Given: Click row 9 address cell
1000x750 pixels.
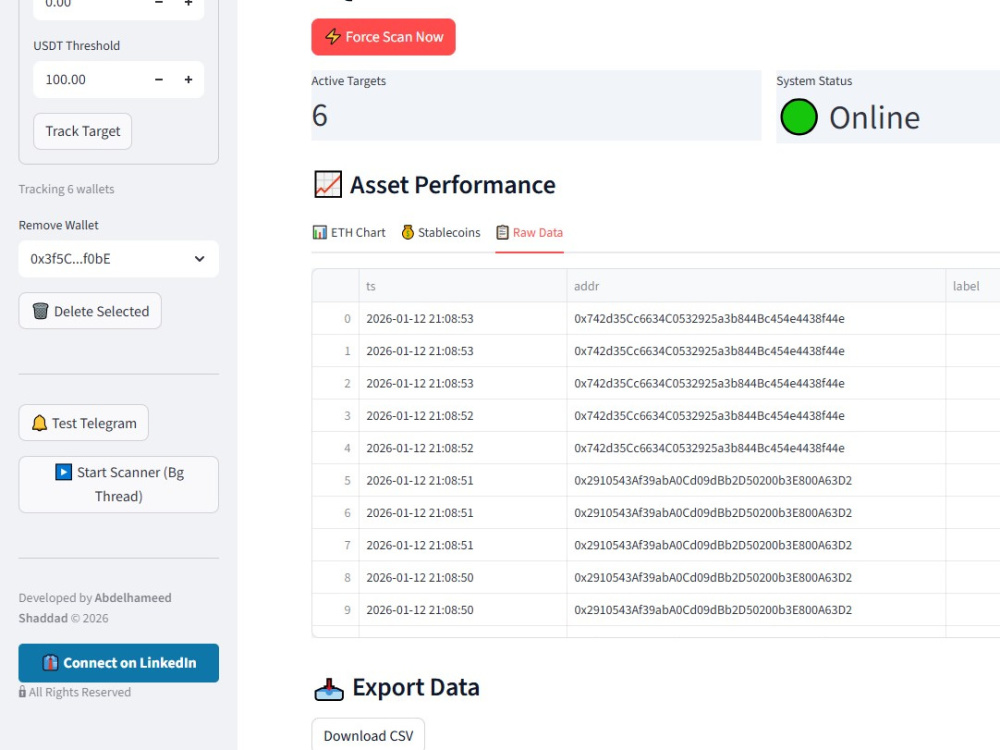Looking at the screenshot, I should 756,610.
